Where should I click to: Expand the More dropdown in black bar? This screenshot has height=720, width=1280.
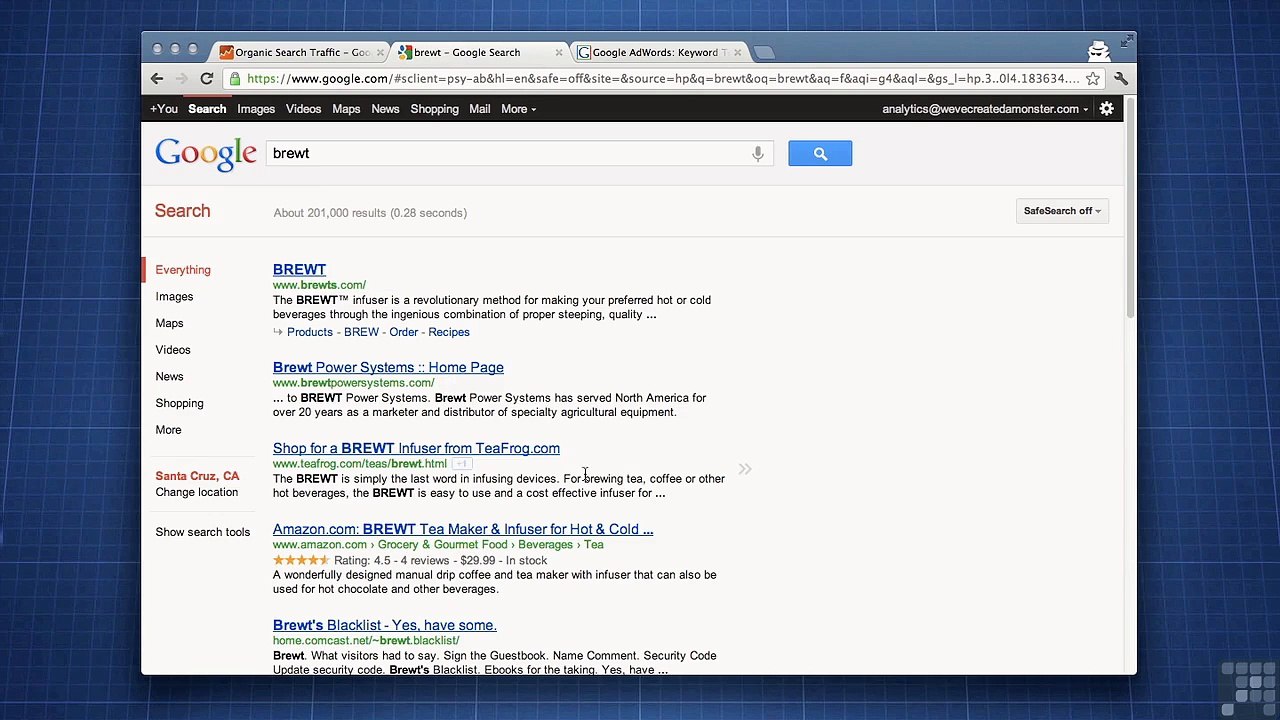(x=518, y=109)
